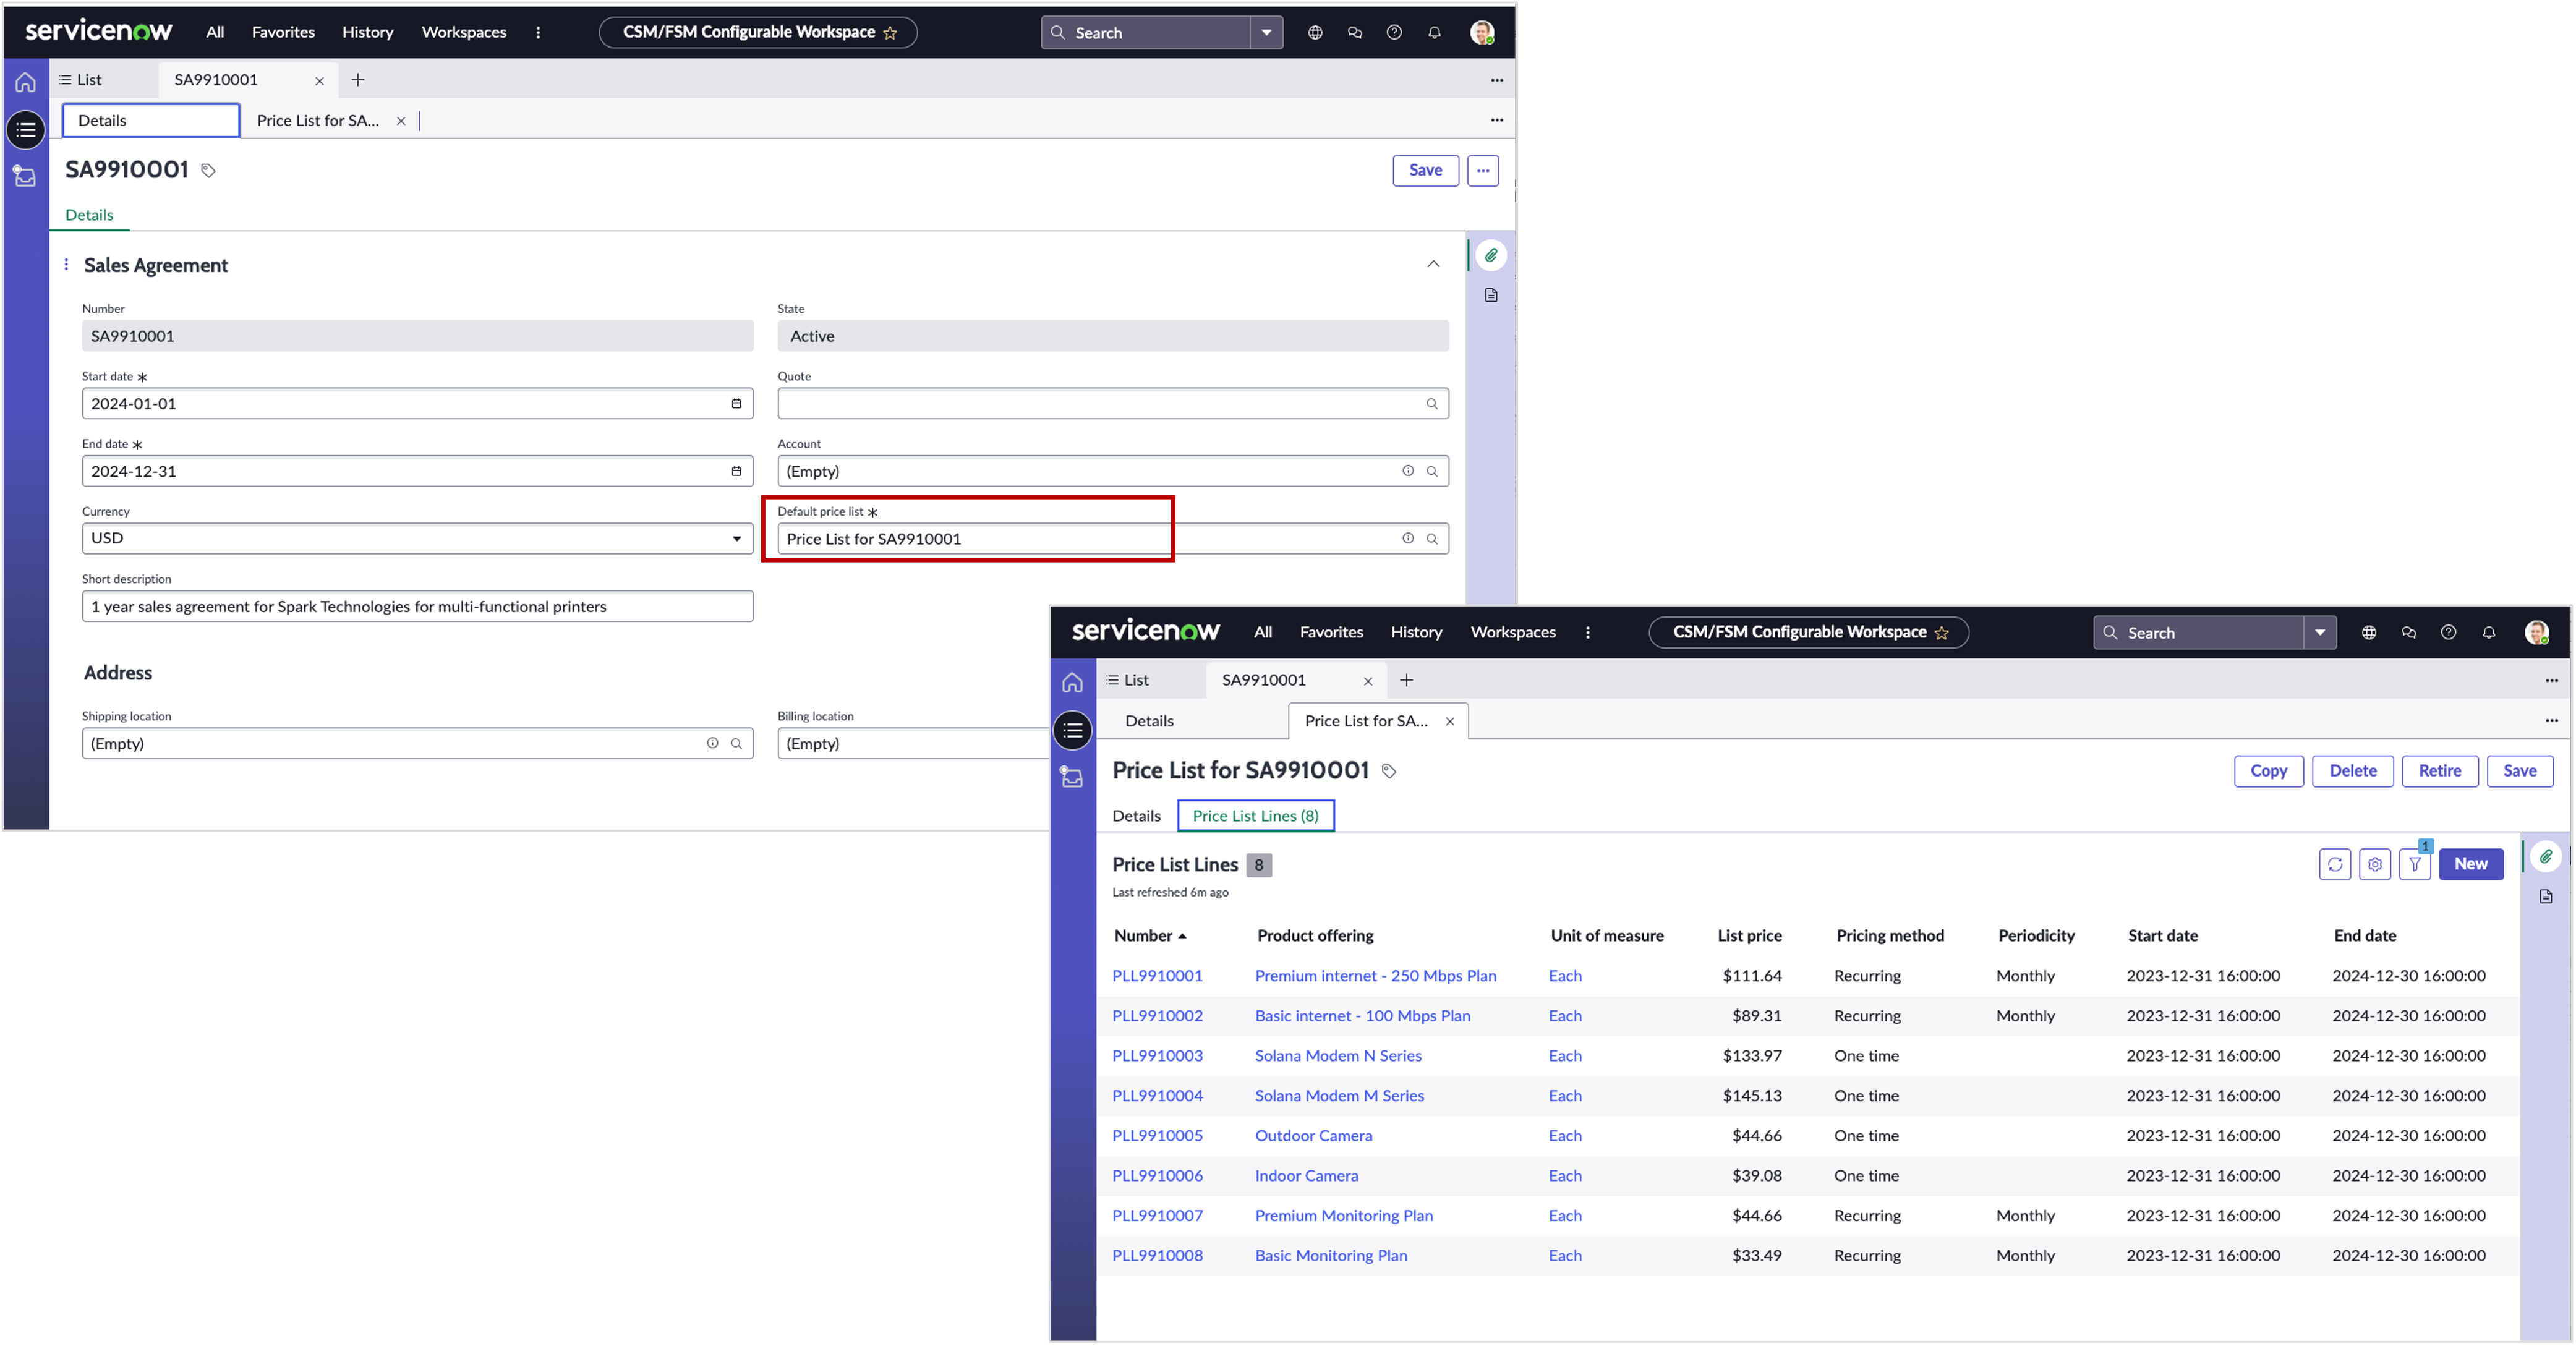2576x1346 pixels.
Task: Open Workspaces menu in Price List window
Action: (1513, 633)
